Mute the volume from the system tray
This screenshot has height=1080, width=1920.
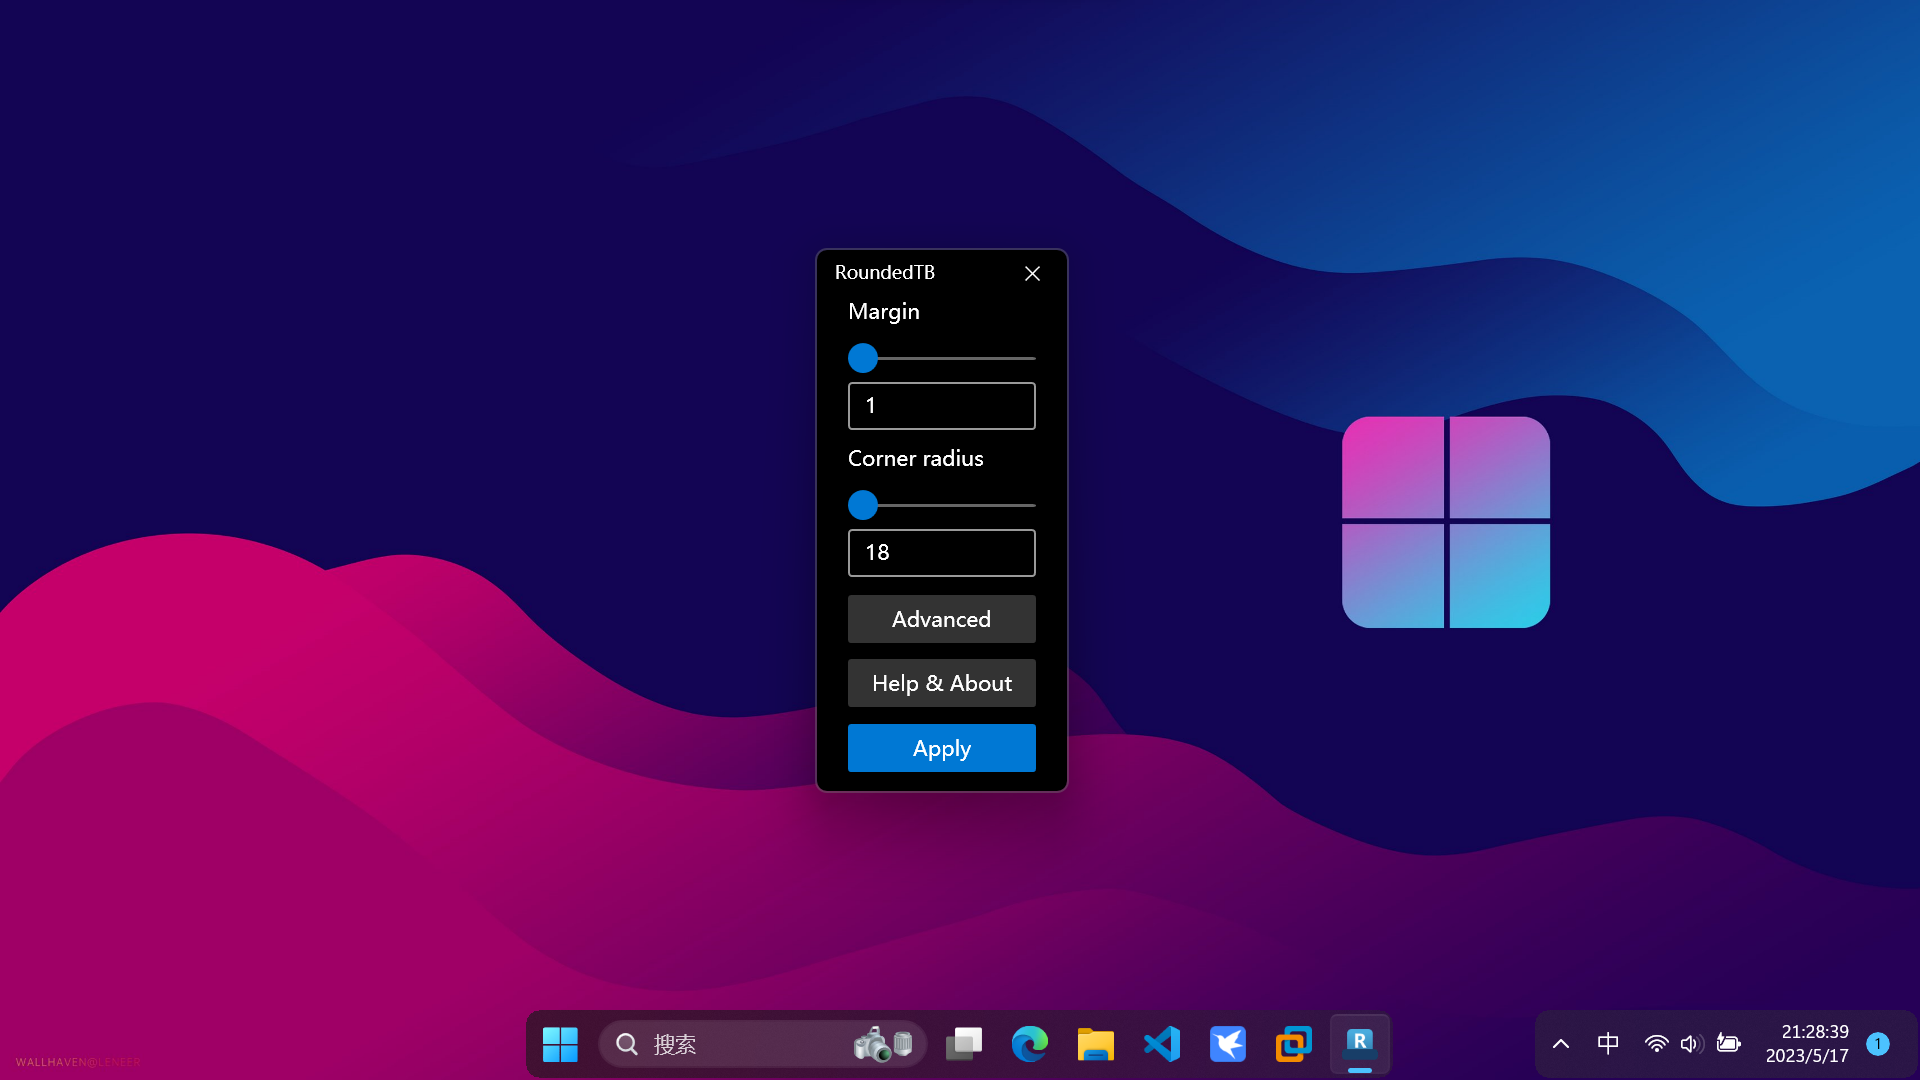[x=1691, y=1043]
